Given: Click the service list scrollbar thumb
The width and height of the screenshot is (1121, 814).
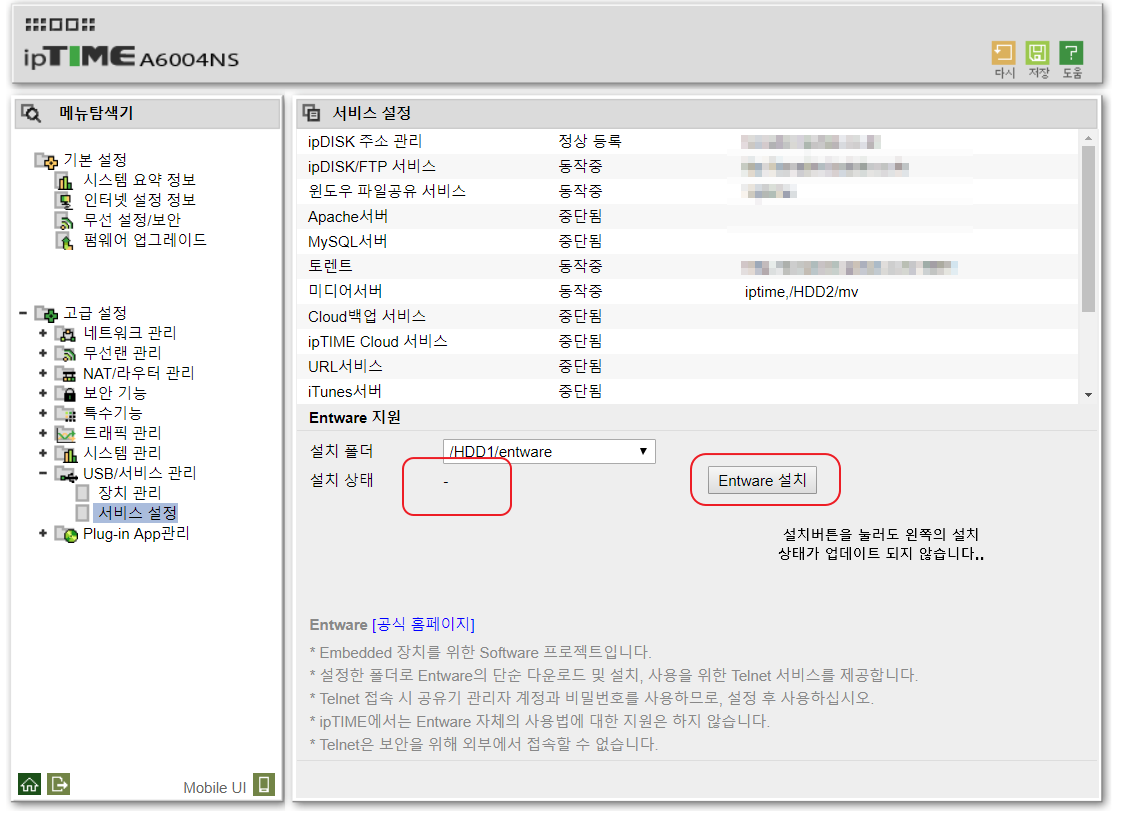Looking at the screenshot, I should coord(1088,229).
